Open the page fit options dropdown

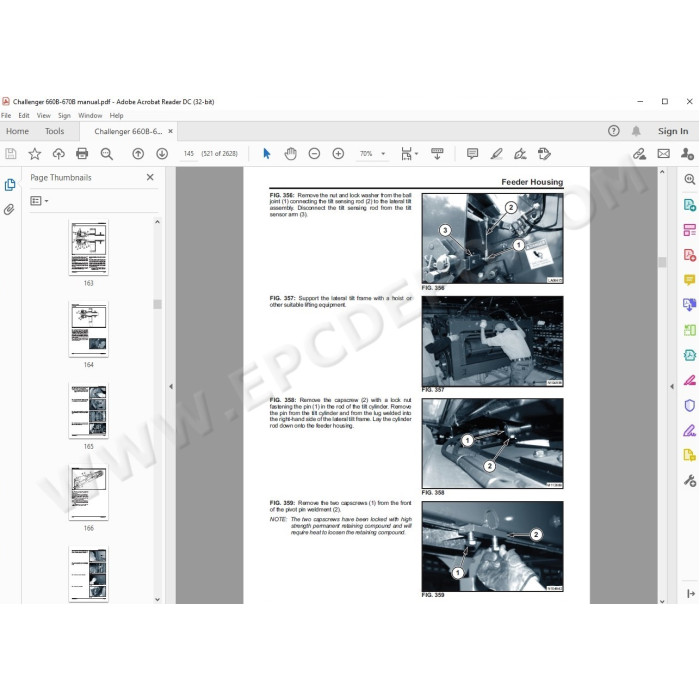click(416, 154)
